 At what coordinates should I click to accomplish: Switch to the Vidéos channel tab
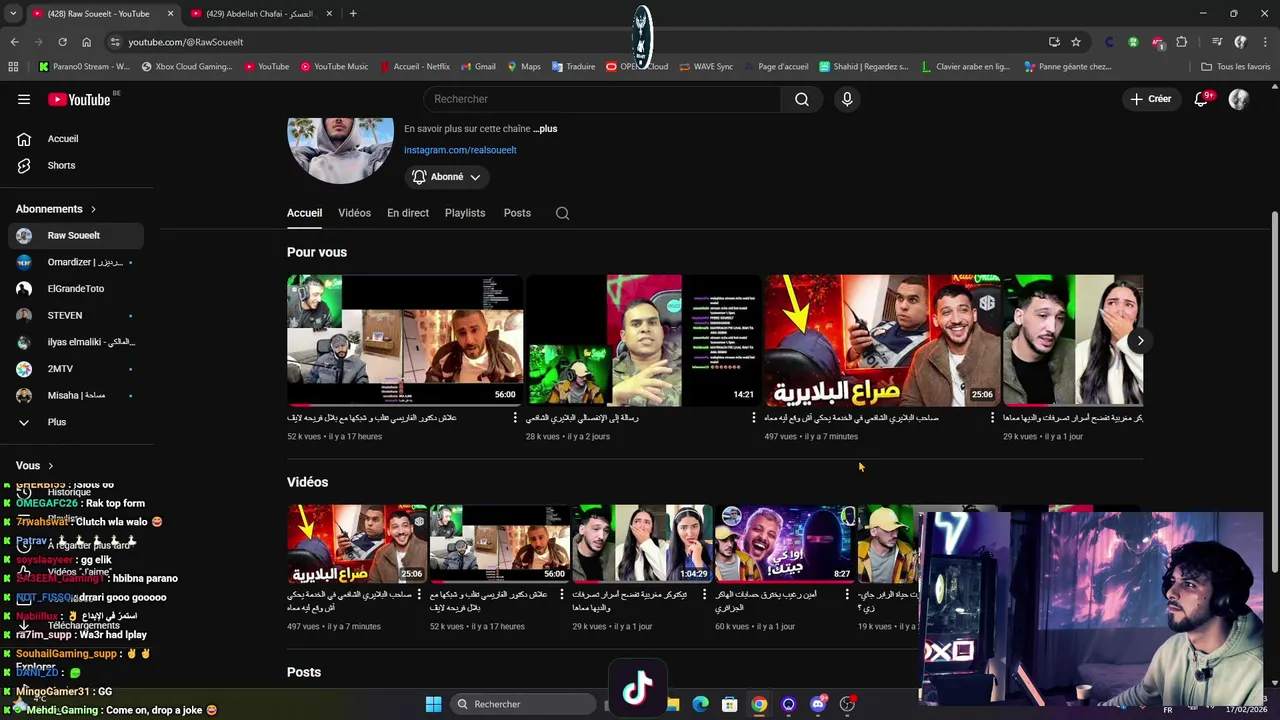coord(354,213)
